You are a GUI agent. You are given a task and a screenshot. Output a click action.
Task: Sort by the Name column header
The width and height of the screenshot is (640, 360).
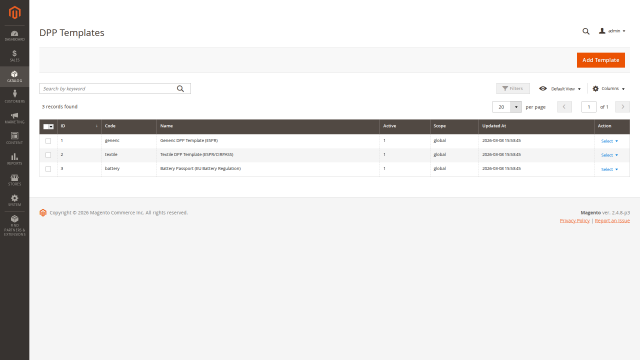(x=268, y=126)
